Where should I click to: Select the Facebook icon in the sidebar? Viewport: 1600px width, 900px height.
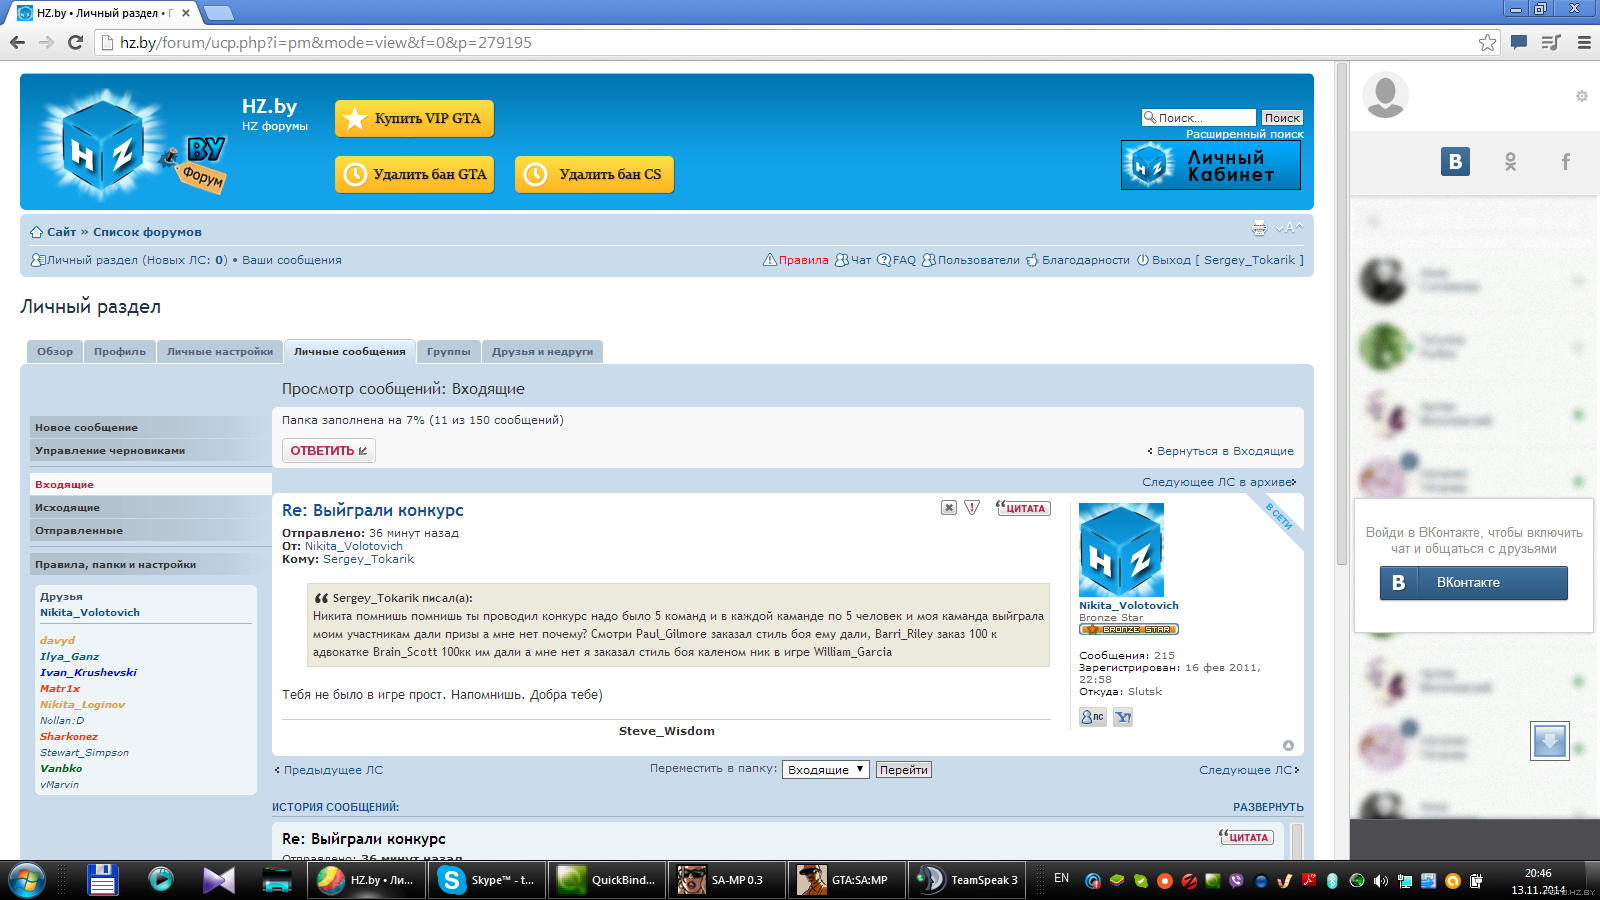[1566, 161]
